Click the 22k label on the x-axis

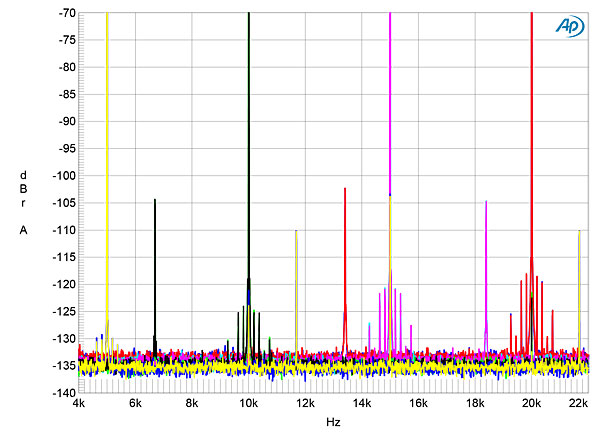(578, 404)
